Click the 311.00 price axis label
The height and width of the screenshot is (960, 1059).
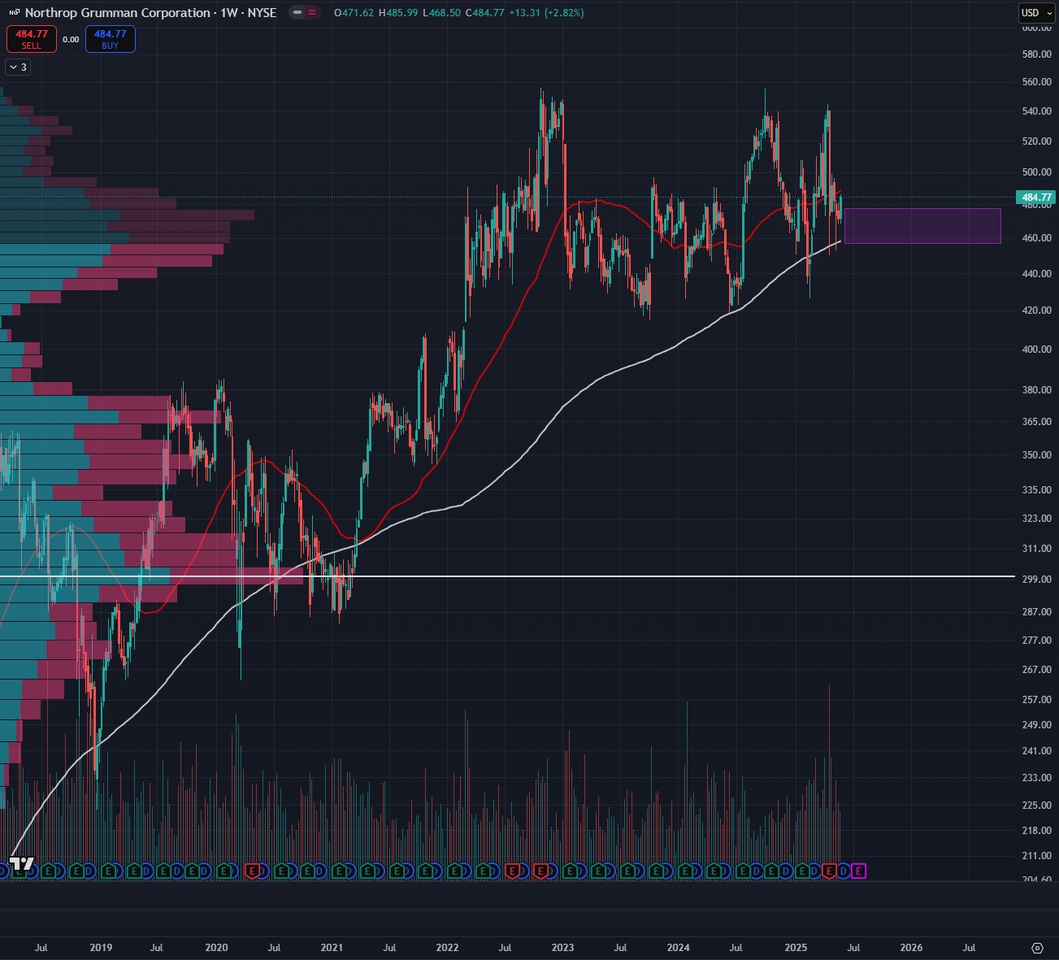(x=1037, y=549)
